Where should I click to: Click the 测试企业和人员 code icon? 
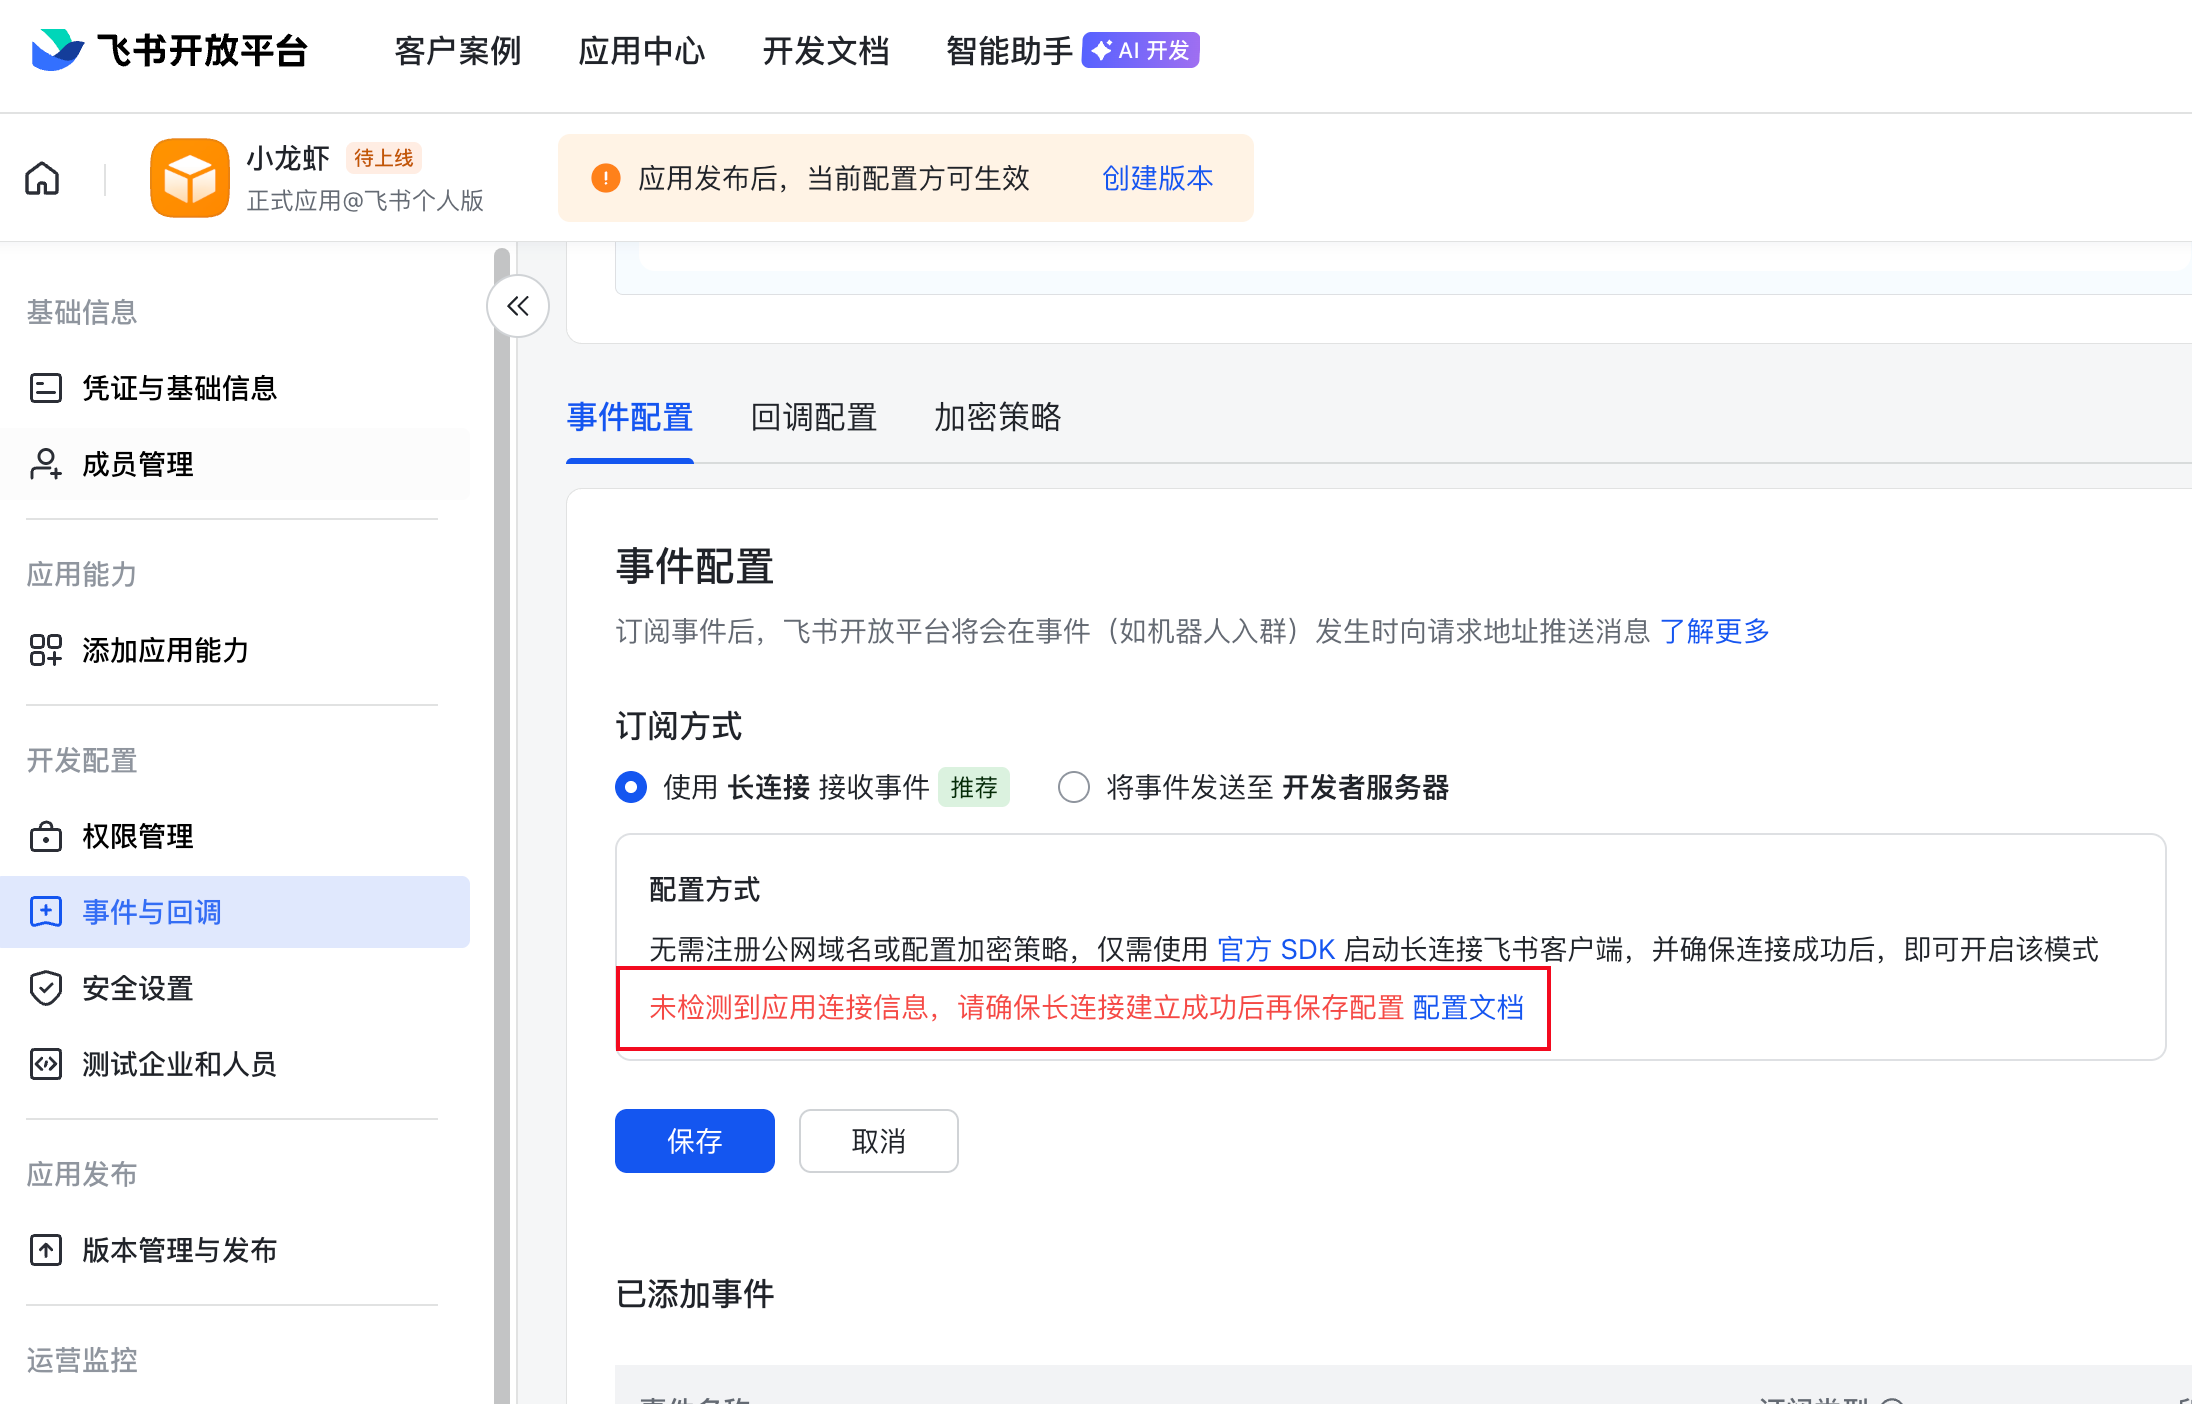click(46, 1064)
